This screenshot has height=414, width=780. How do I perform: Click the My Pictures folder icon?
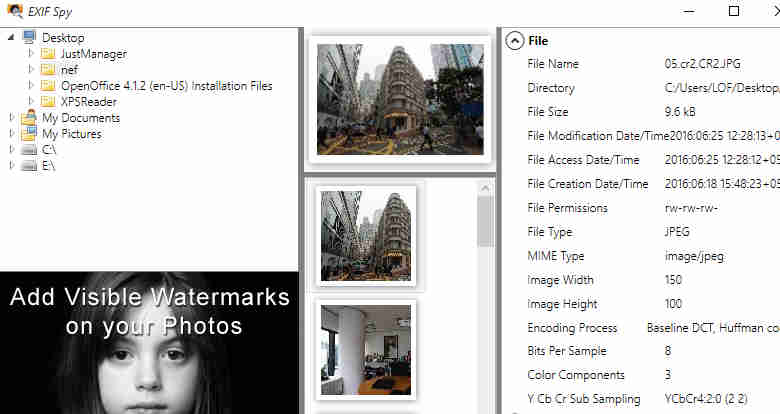click(x=29, y=133)
